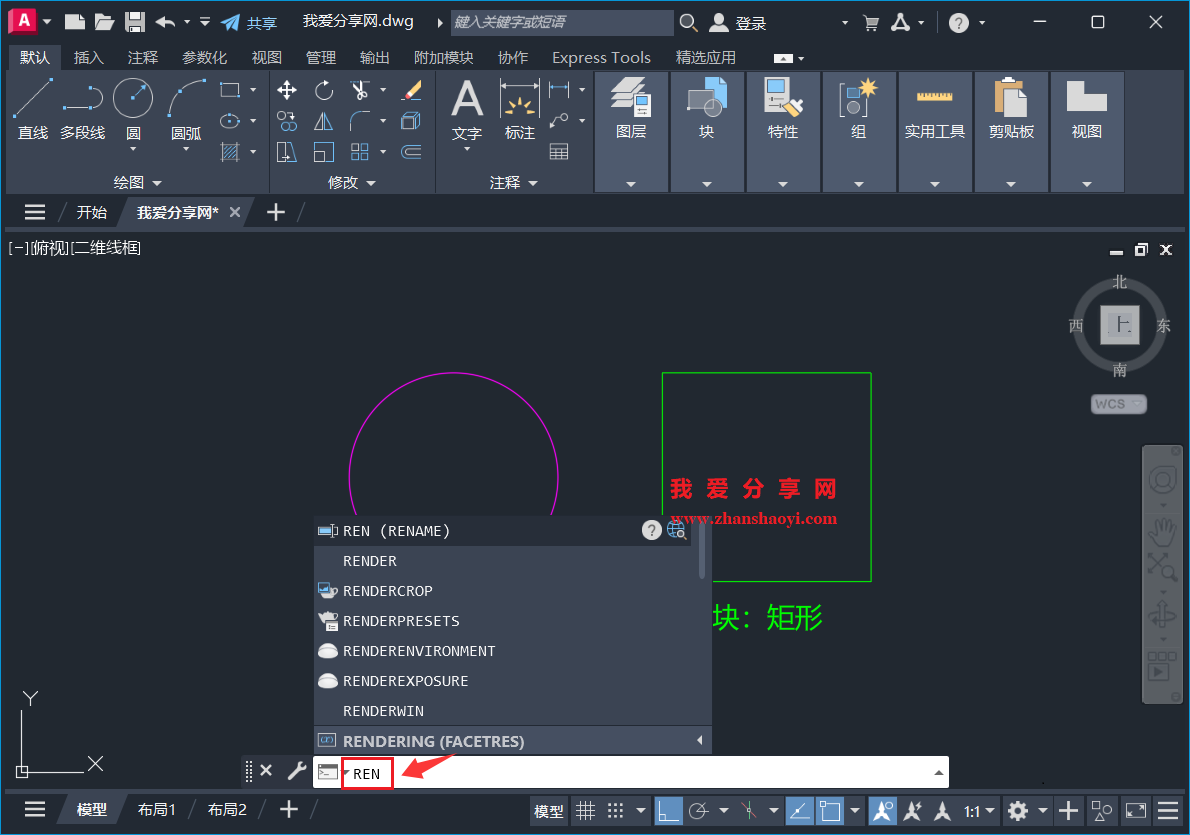
Task: Click the Table icon in annotation panel
Action: click(559, 152)
